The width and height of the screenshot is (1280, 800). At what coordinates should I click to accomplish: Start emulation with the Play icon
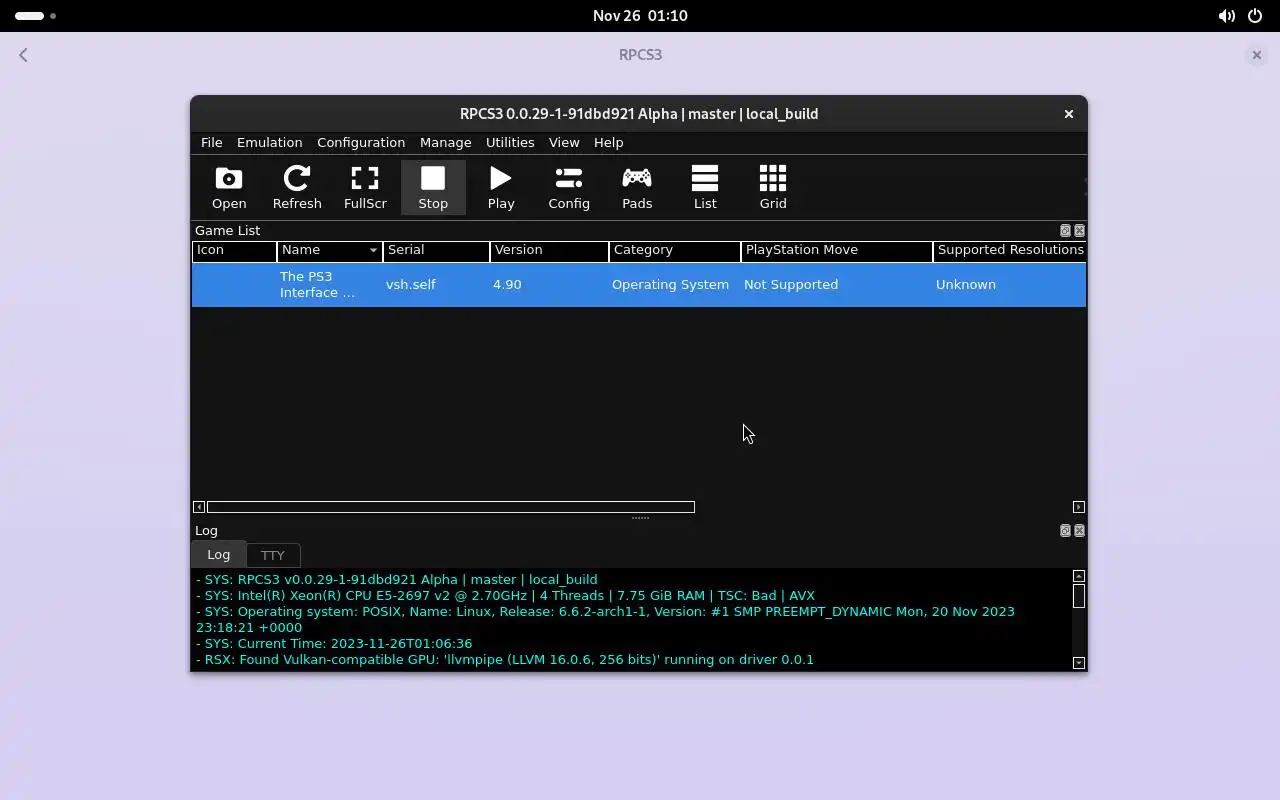[x=501, y=187]
